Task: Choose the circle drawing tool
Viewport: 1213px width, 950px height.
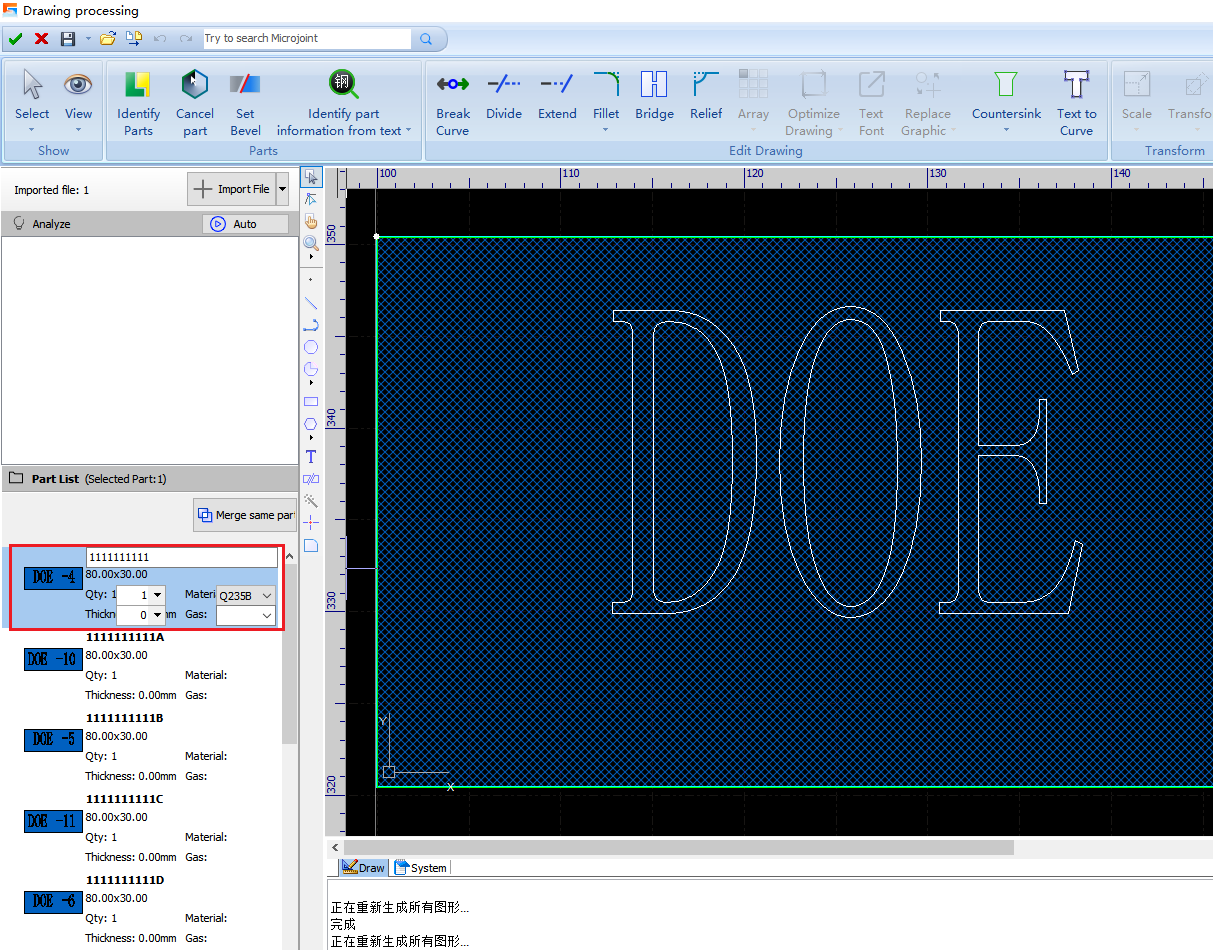Action: (x=311, y=347)
